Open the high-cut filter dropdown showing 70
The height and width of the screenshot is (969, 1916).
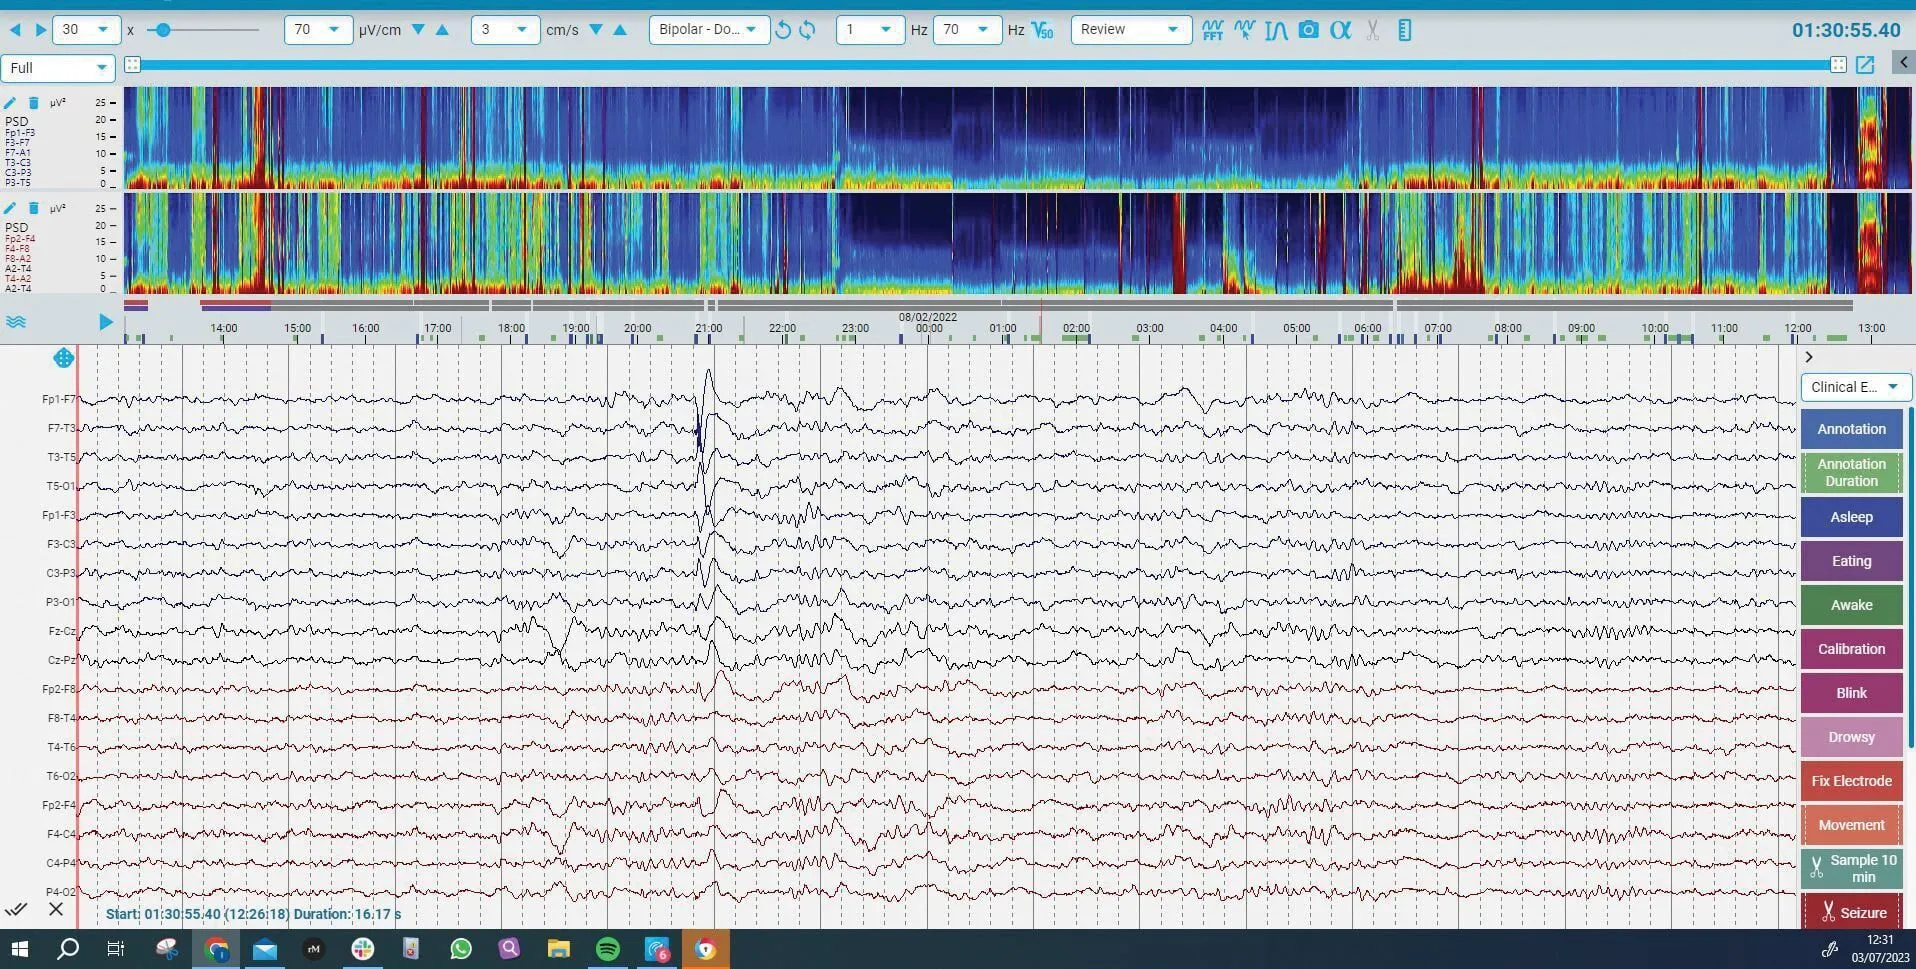pos(967,30)
